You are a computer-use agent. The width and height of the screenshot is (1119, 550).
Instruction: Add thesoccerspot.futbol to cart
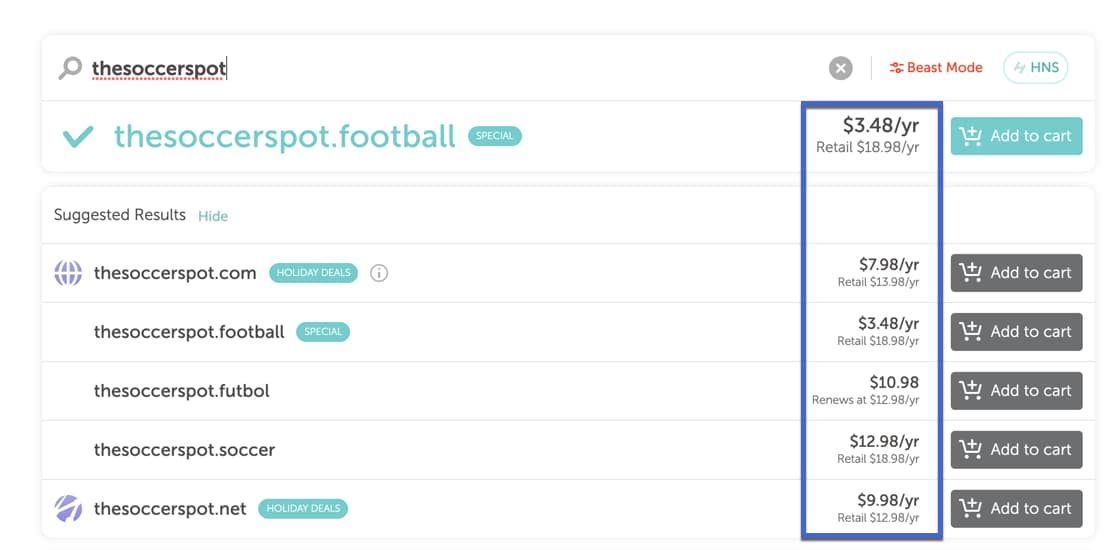1016,391
